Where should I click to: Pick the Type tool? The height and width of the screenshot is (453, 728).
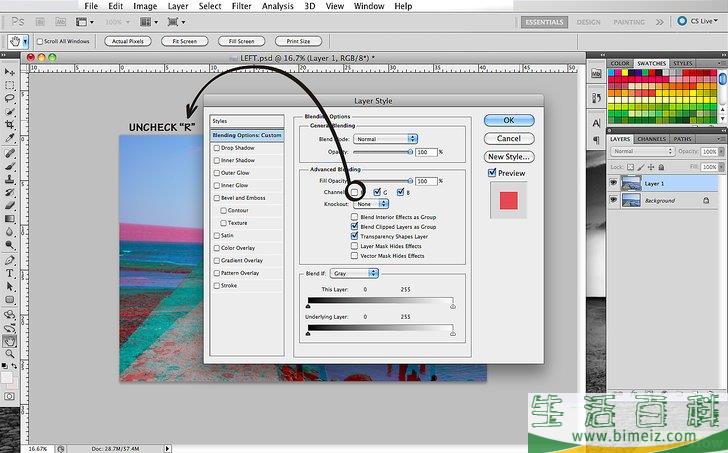click(x=10, y=273)
